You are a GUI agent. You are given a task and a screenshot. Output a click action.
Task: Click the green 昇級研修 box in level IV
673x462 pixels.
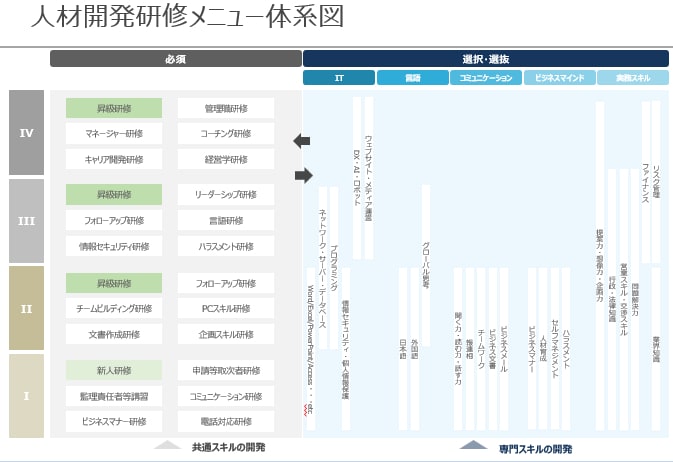click(114, 108)
